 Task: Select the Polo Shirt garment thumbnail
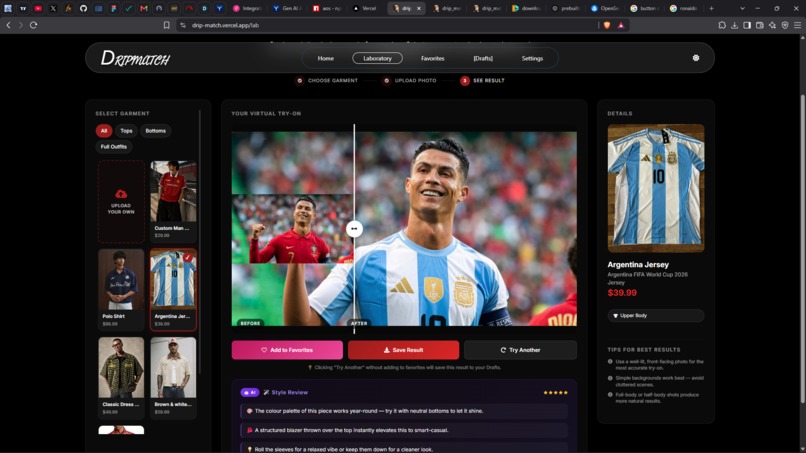coord(121,279)
